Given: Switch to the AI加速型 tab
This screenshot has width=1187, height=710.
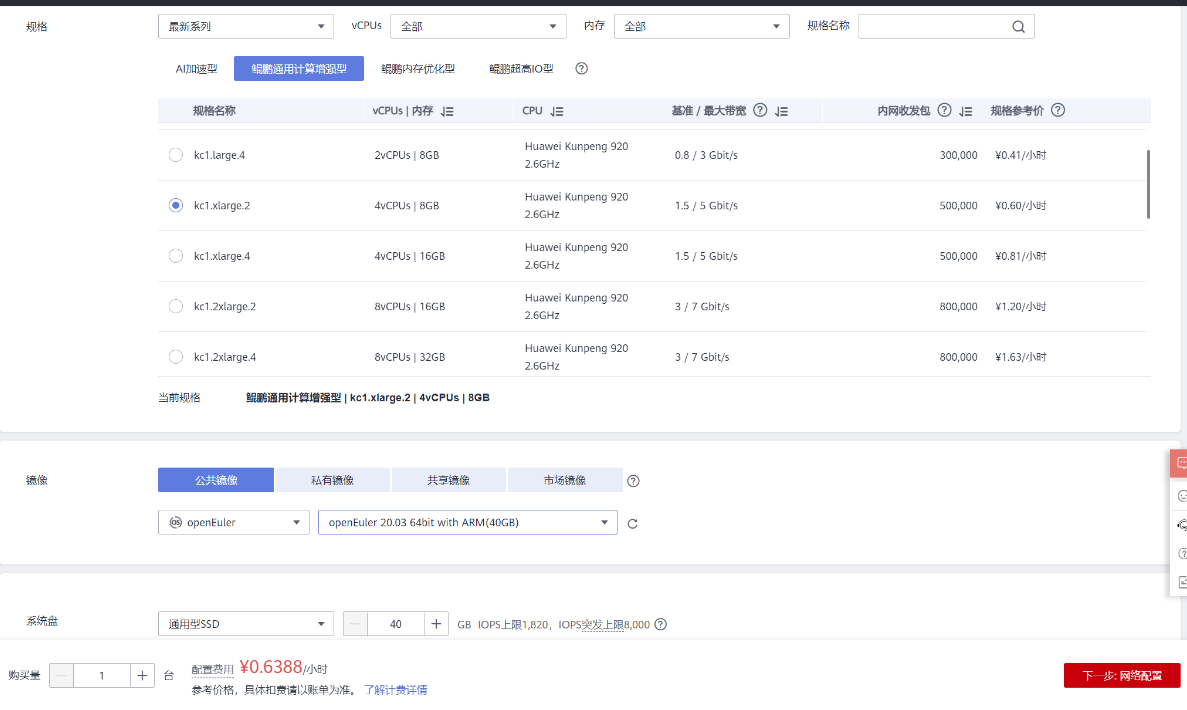Looking at the screenshot, I should point(196,69).
